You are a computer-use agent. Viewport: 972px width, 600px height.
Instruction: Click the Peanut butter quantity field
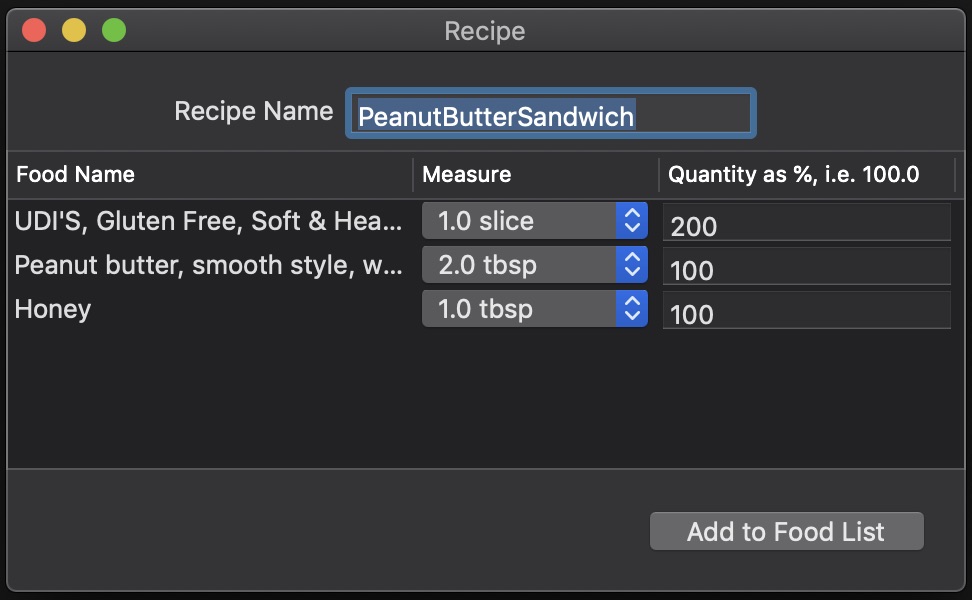click(806, 268)
